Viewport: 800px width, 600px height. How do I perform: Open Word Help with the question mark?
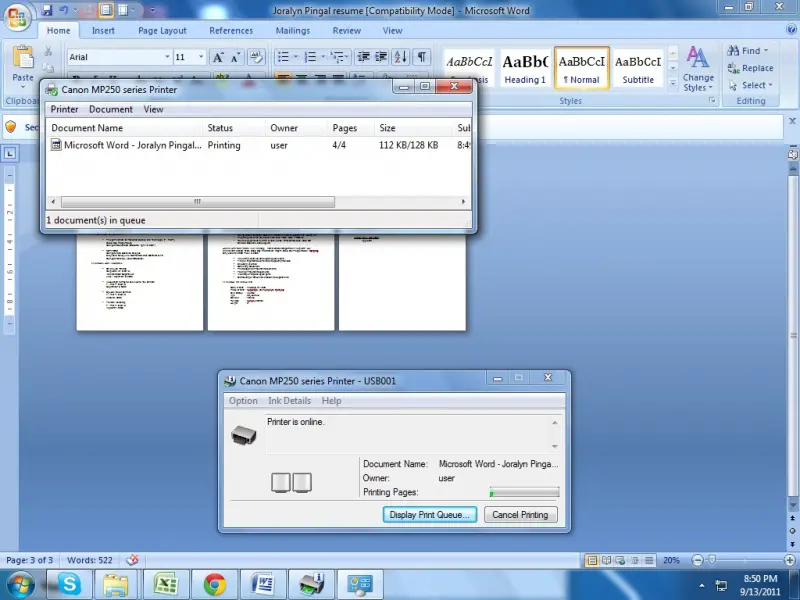coord(791,30)
